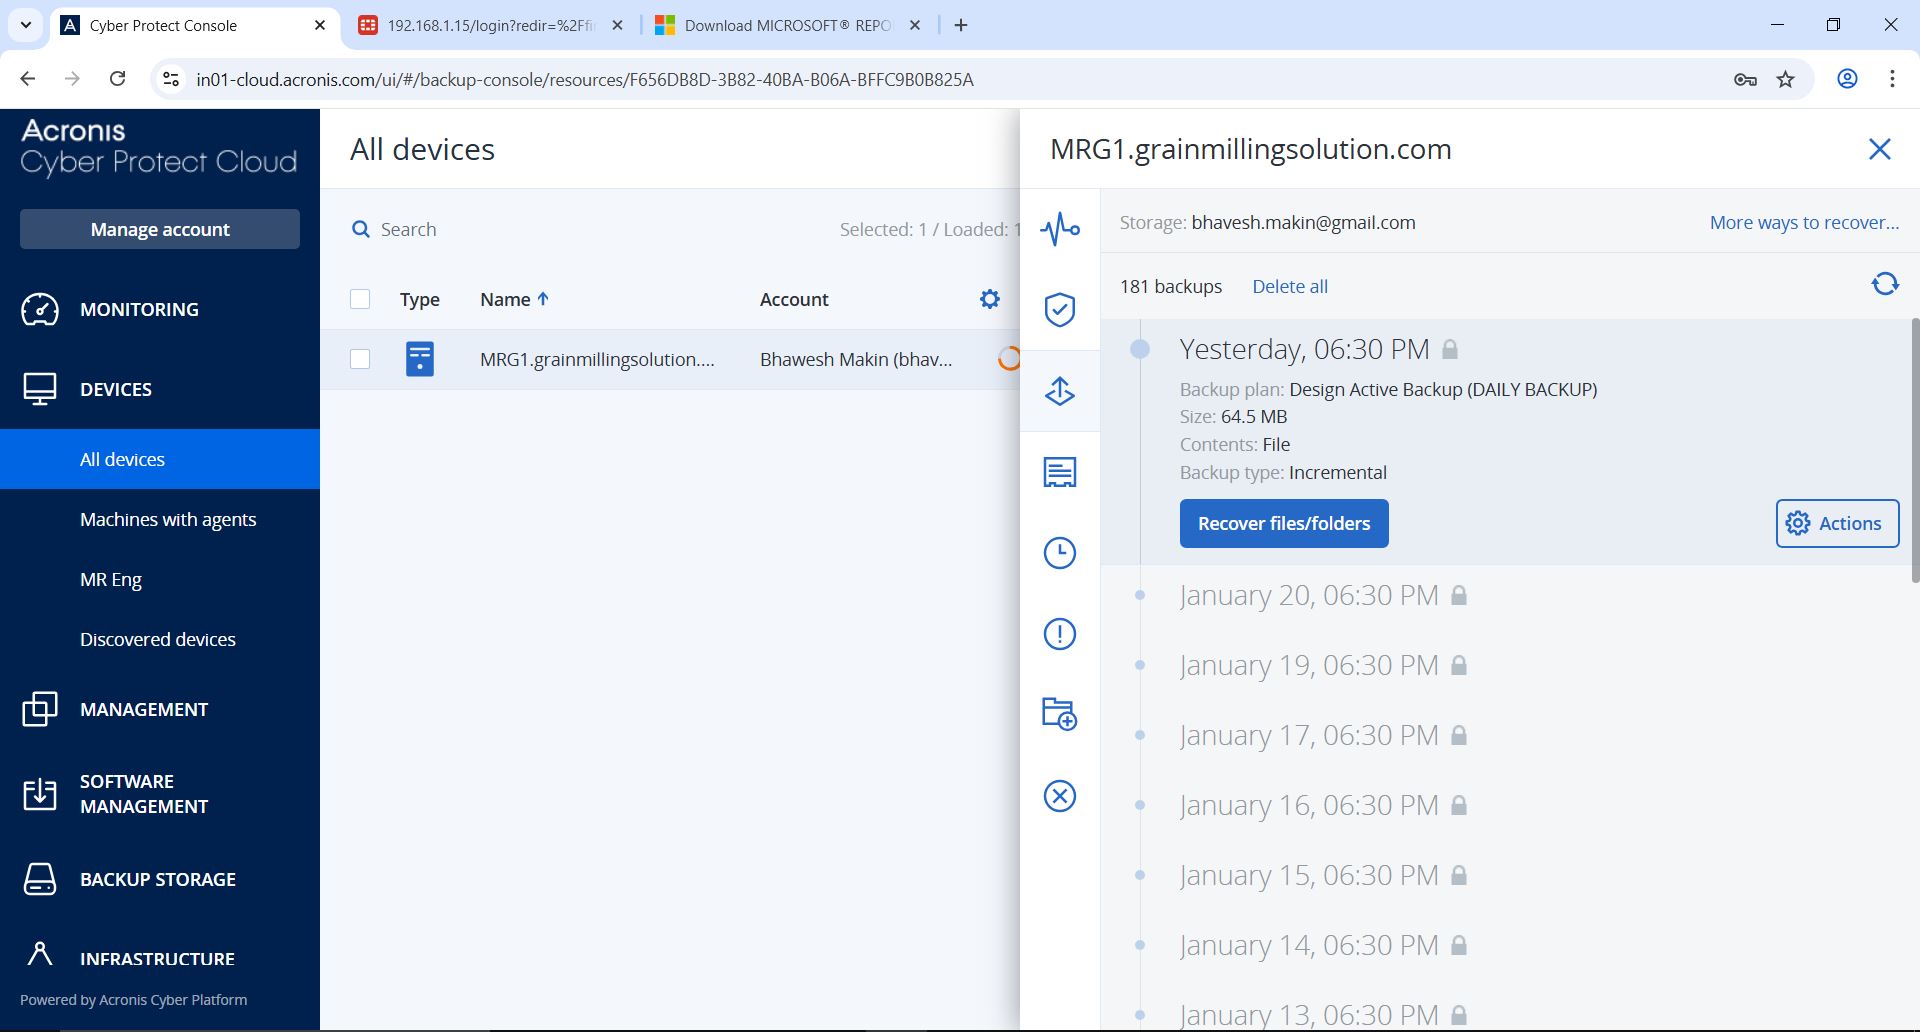Click Recover files/folders button
This screenshot has height=1032, width=1920.
coord(1284,523)
